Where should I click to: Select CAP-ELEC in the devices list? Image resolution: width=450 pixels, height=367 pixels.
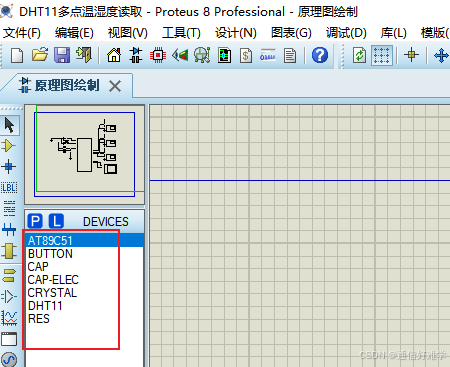pyautogui.click(x=85, y=280)
